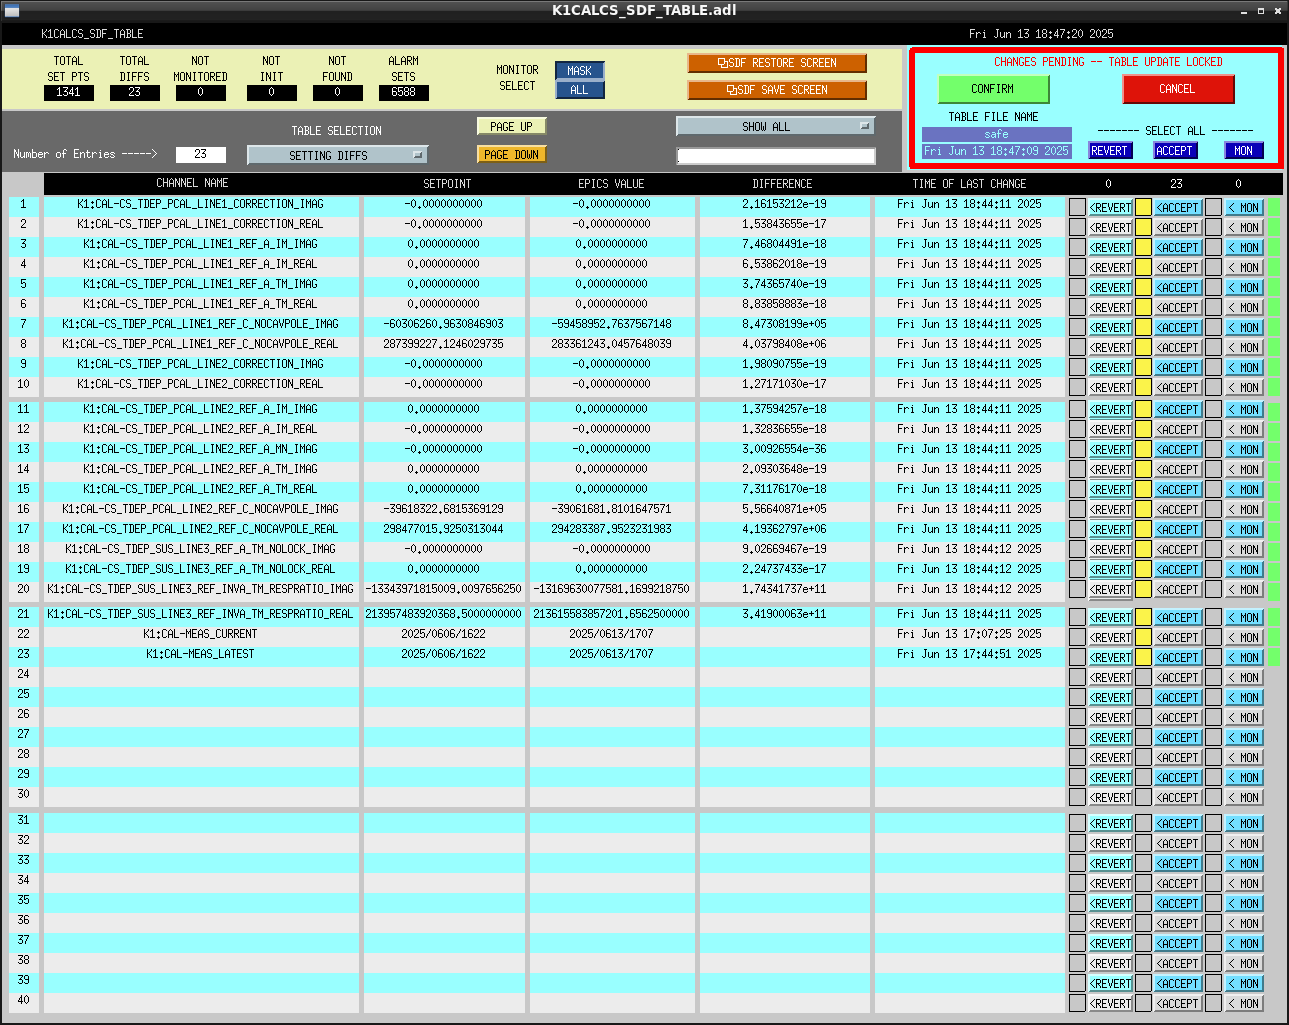Open the SDF RESTORE SCREEN related display

777,63
